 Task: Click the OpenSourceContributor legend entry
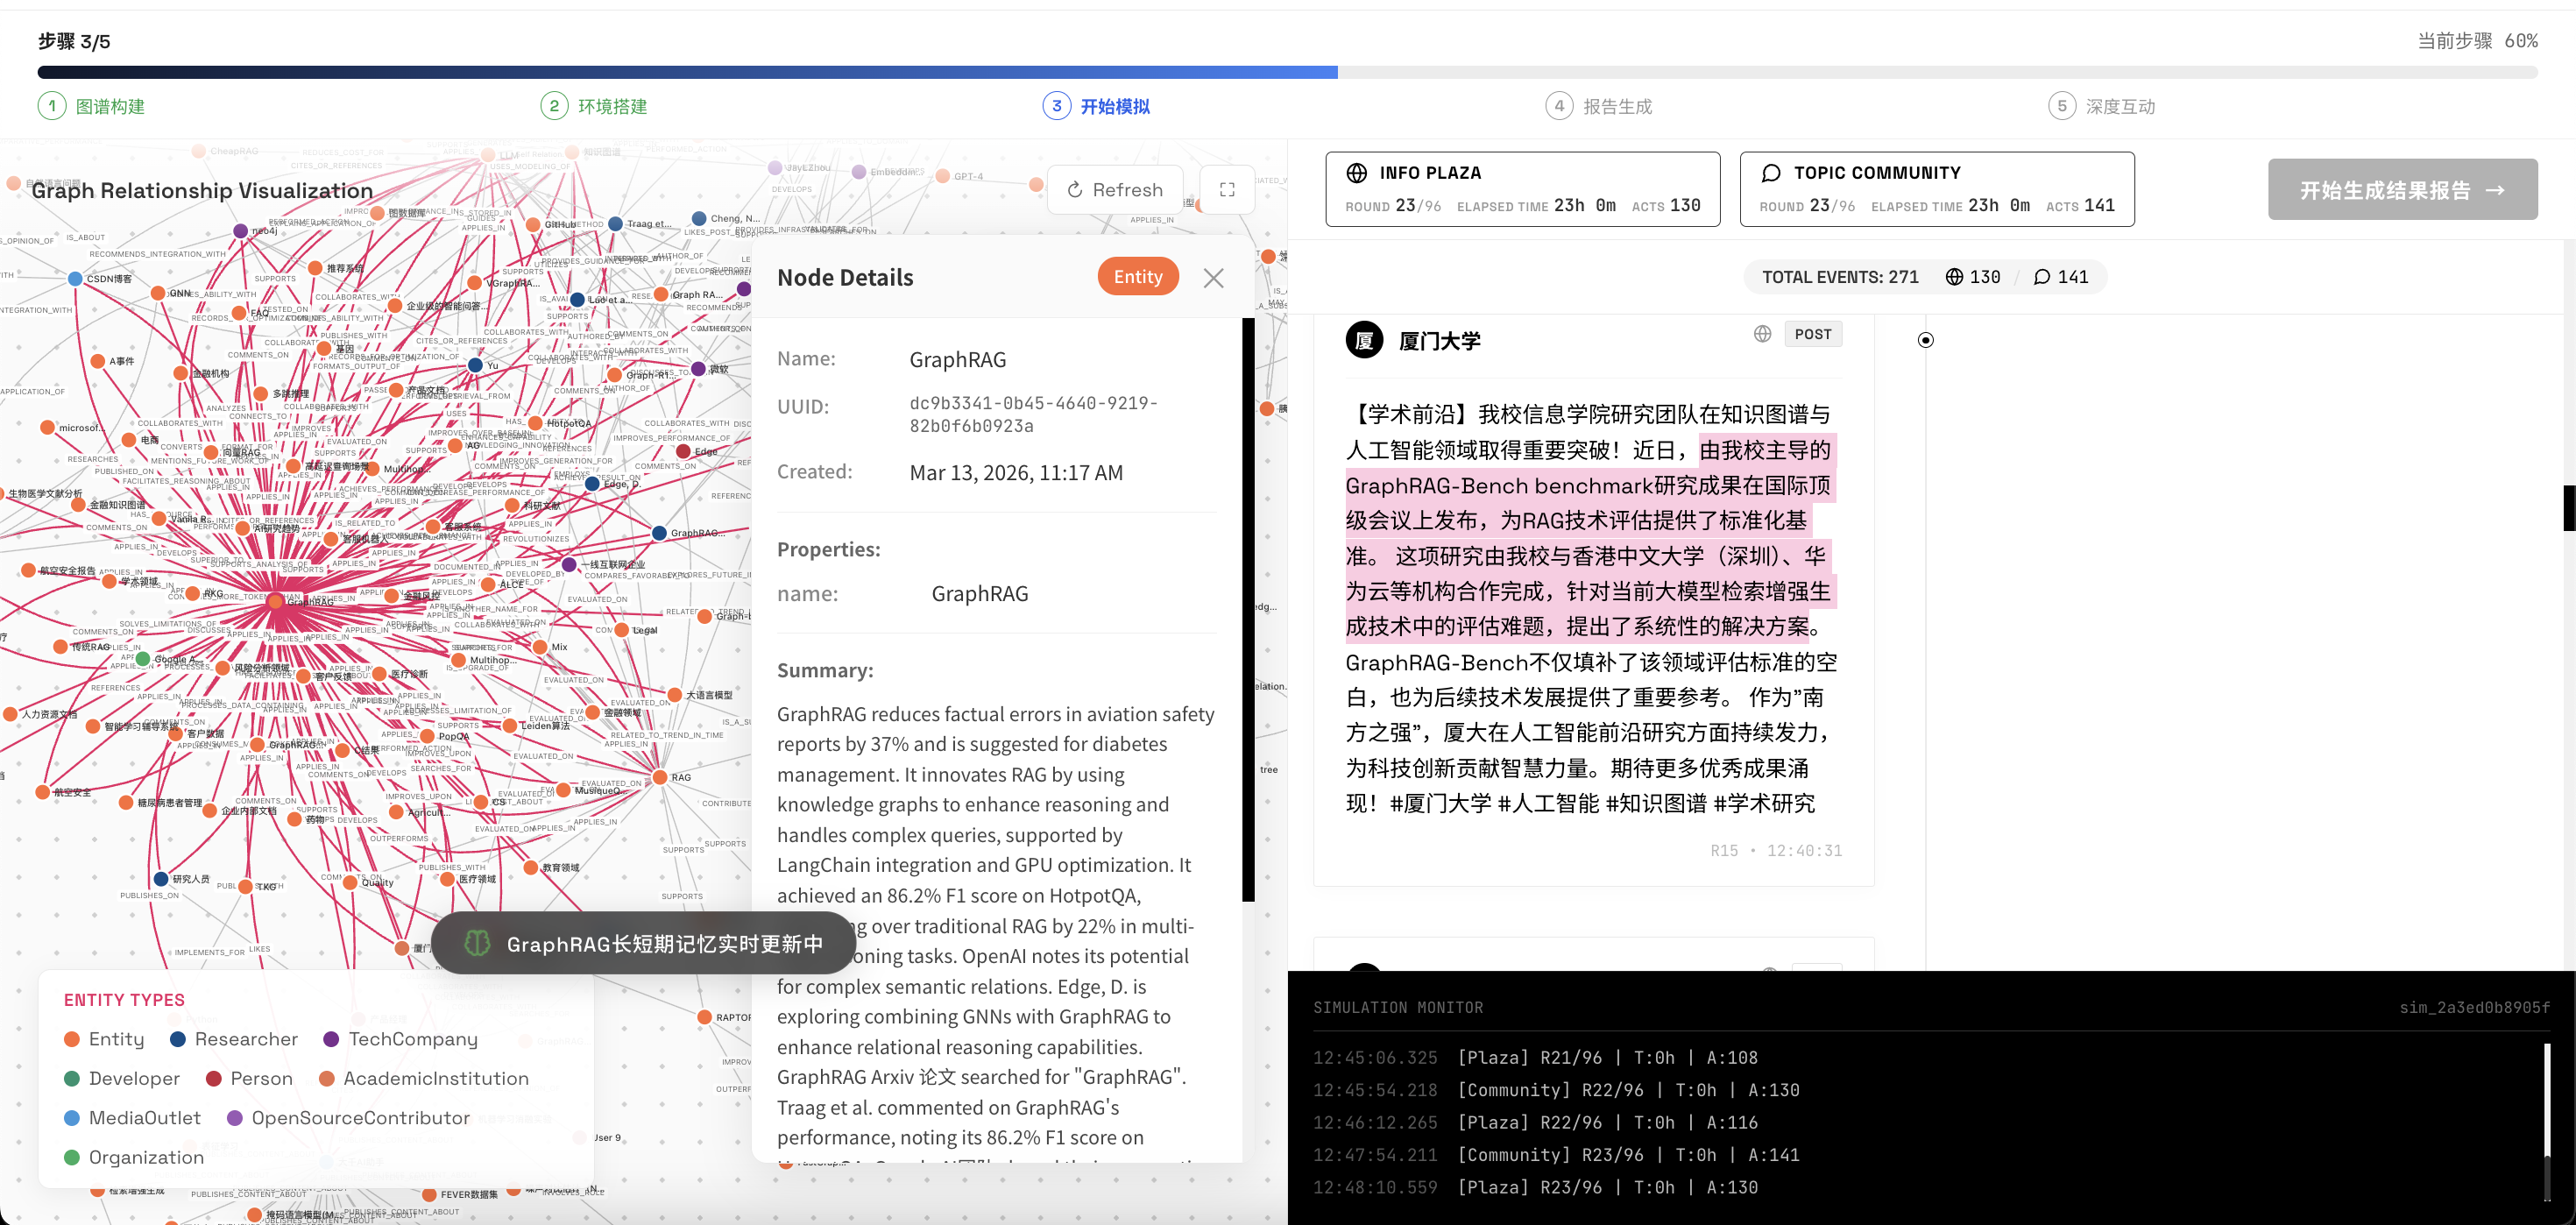point(348,1118)
